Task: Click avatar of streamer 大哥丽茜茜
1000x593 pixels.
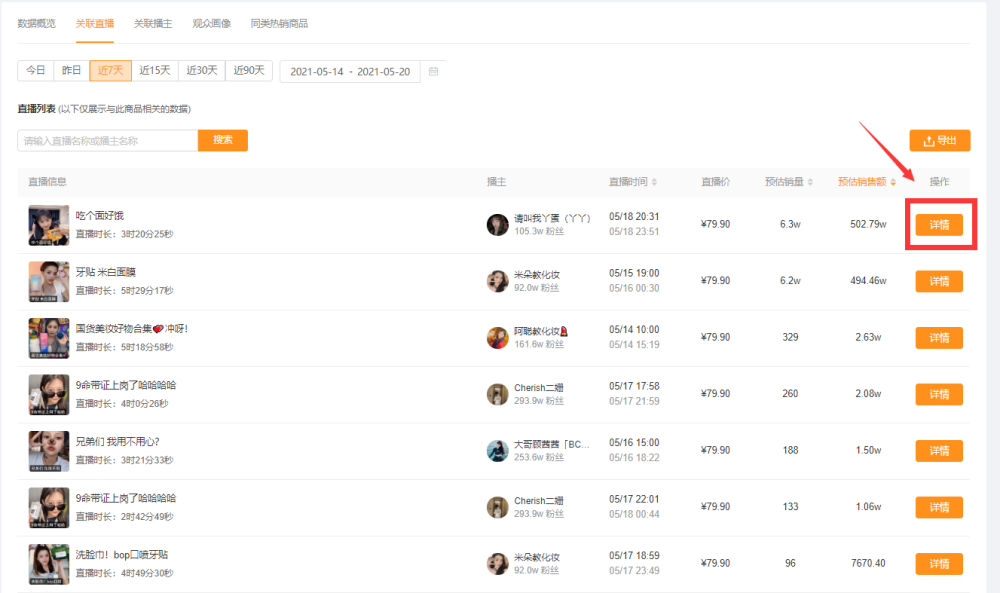Action: (497, 450)
